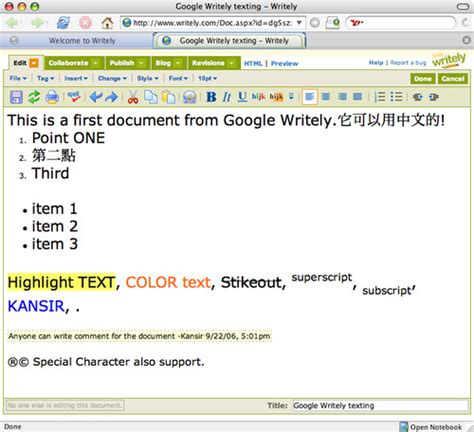This screenshot has height=432, width=474.
Task: Print the document with printer icon
Action: click(52, 97)
